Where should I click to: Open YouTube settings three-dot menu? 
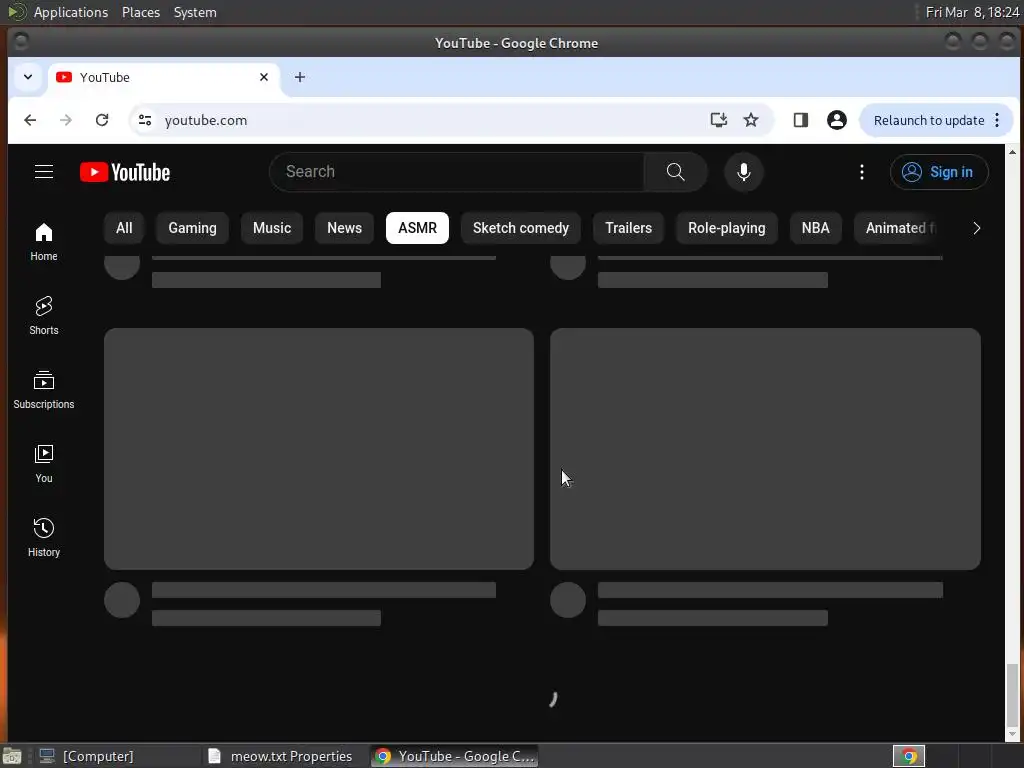tap(861, 172)
